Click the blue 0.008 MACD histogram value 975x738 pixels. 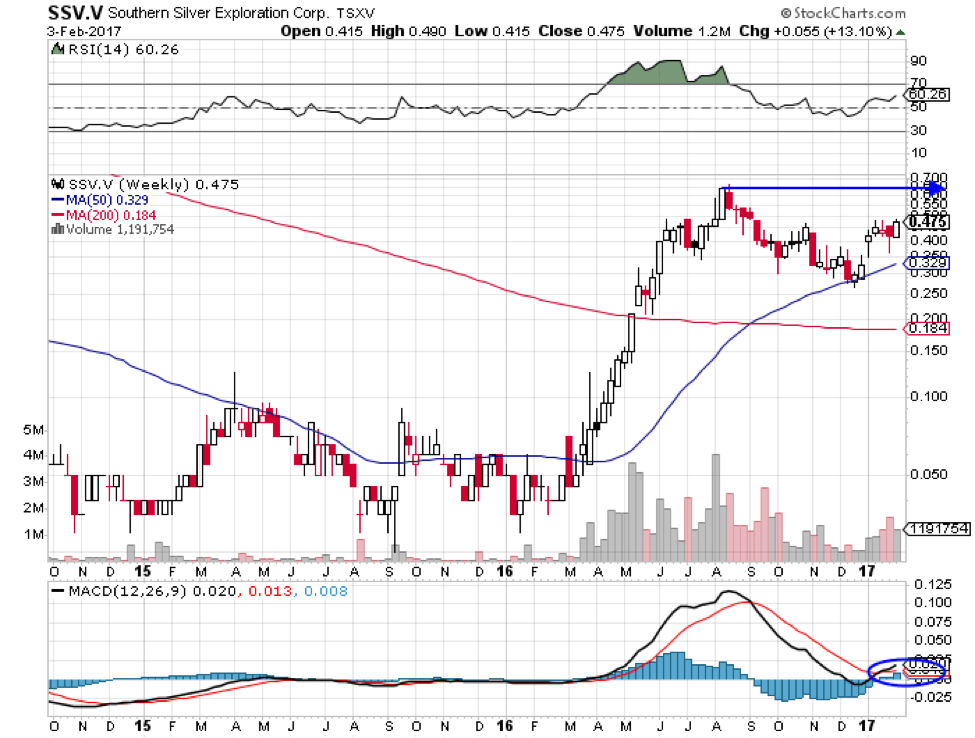tap(326, 591)
